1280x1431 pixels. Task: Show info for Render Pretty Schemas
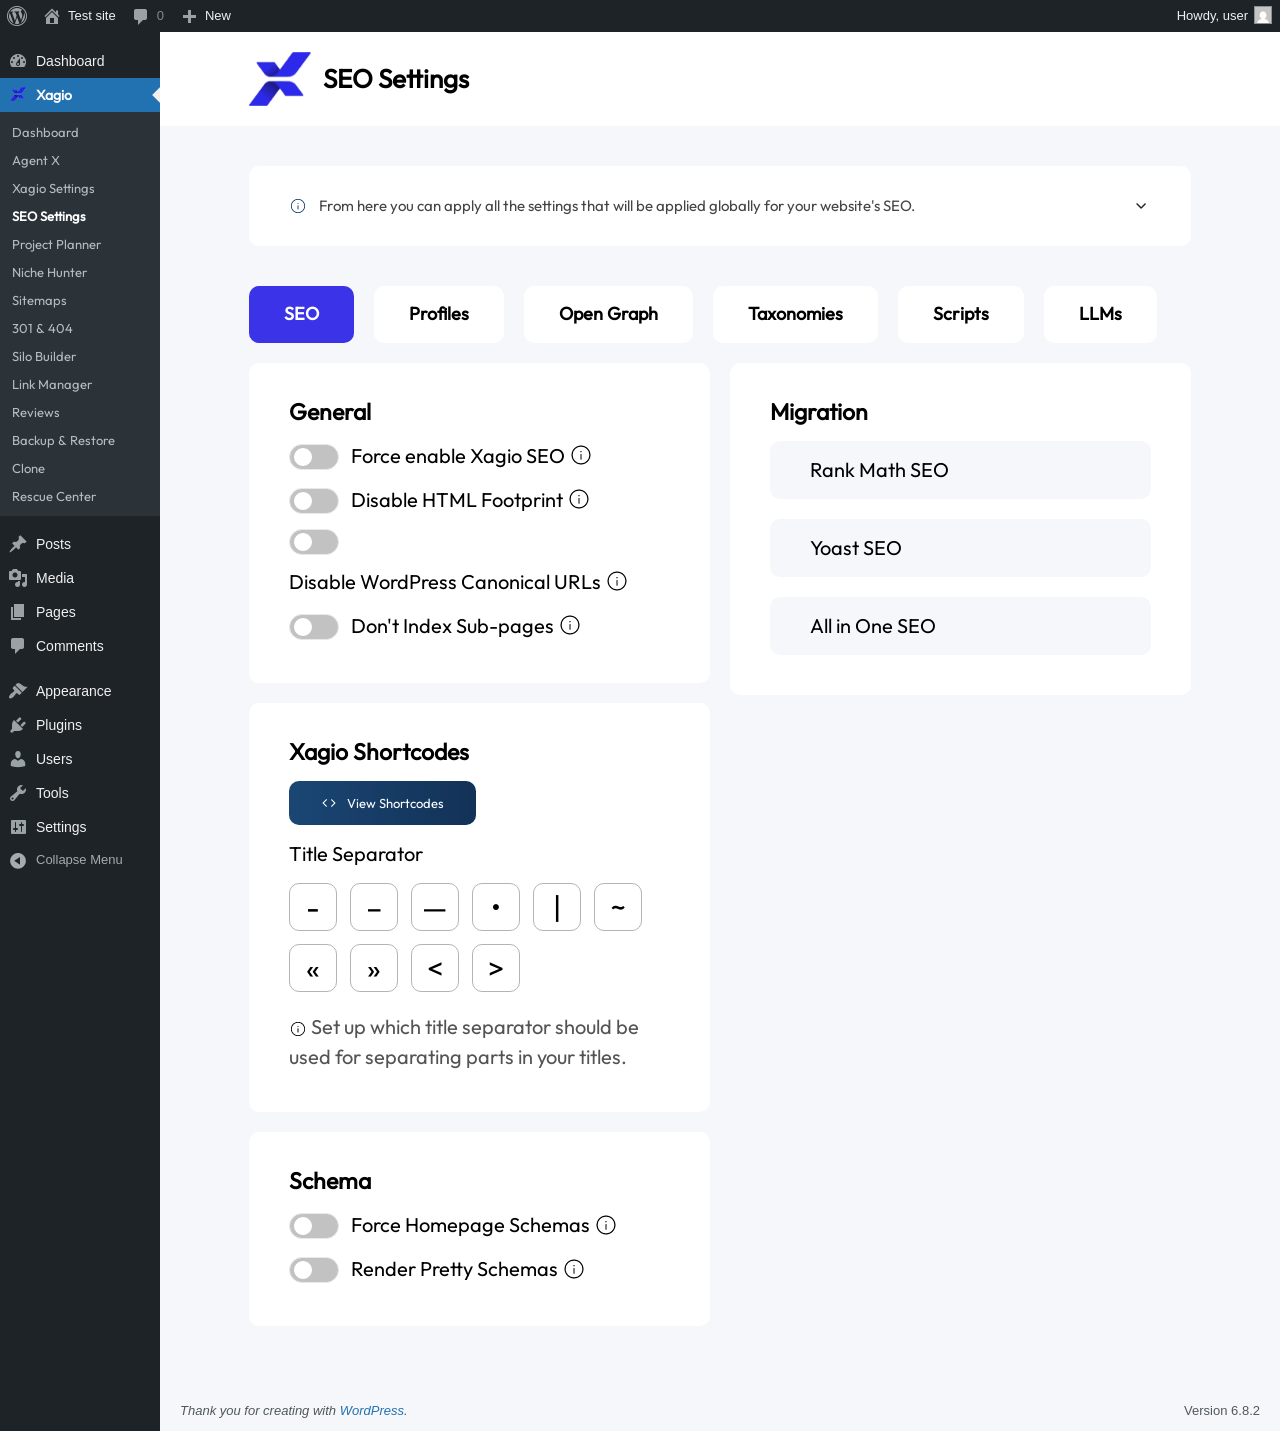(x=574, y=1269)
